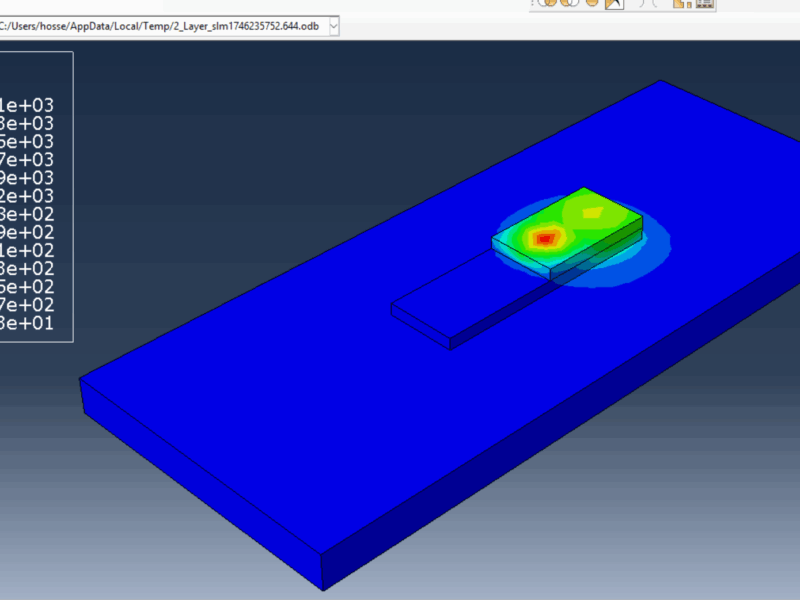Click legend value ending 7e+02
Screen dimensions: 800x600
27,305
